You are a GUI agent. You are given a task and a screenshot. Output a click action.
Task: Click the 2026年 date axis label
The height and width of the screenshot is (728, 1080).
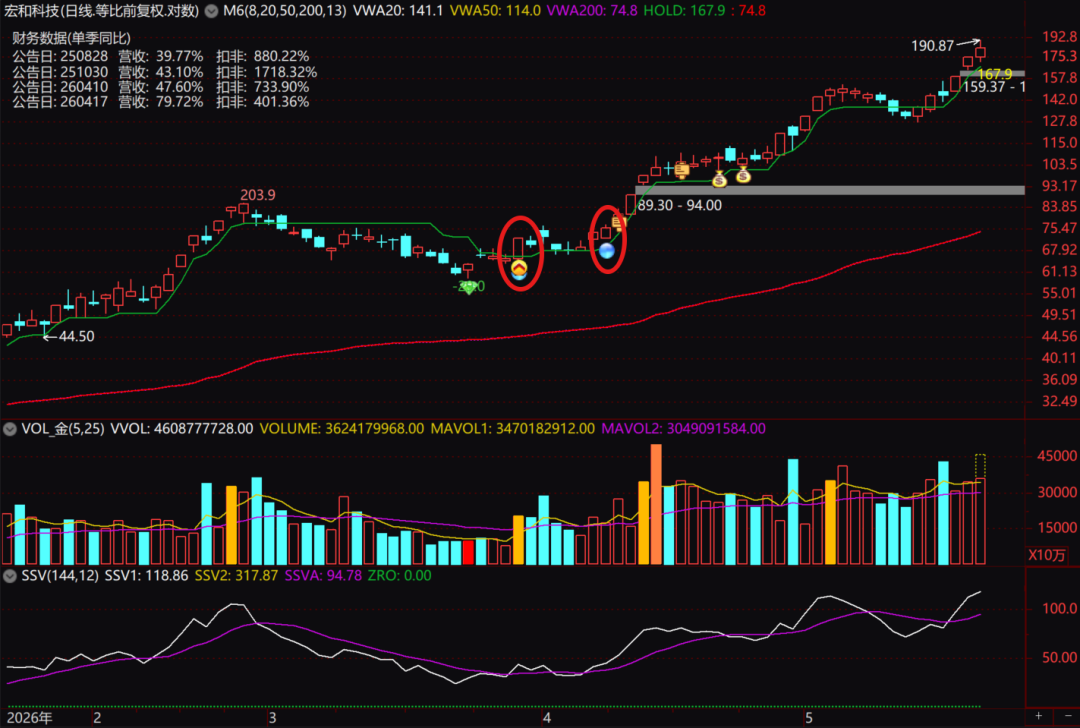pos(30,718)
